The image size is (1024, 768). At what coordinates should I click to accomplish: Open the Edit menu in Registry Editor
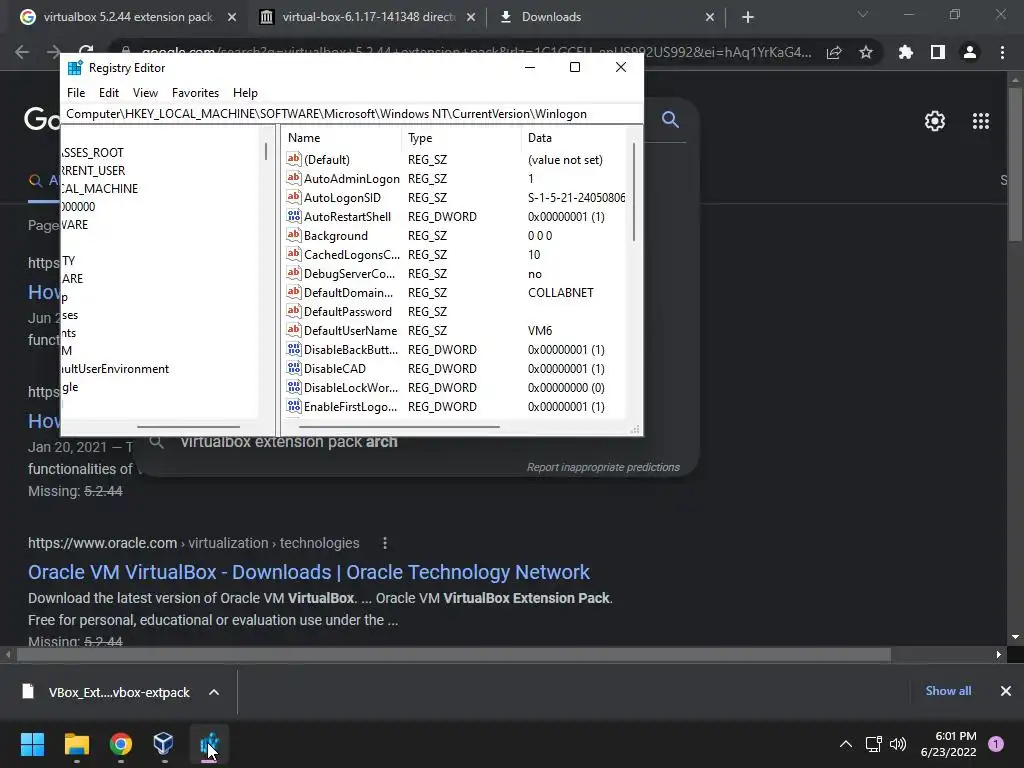click(x=108, y=93)
